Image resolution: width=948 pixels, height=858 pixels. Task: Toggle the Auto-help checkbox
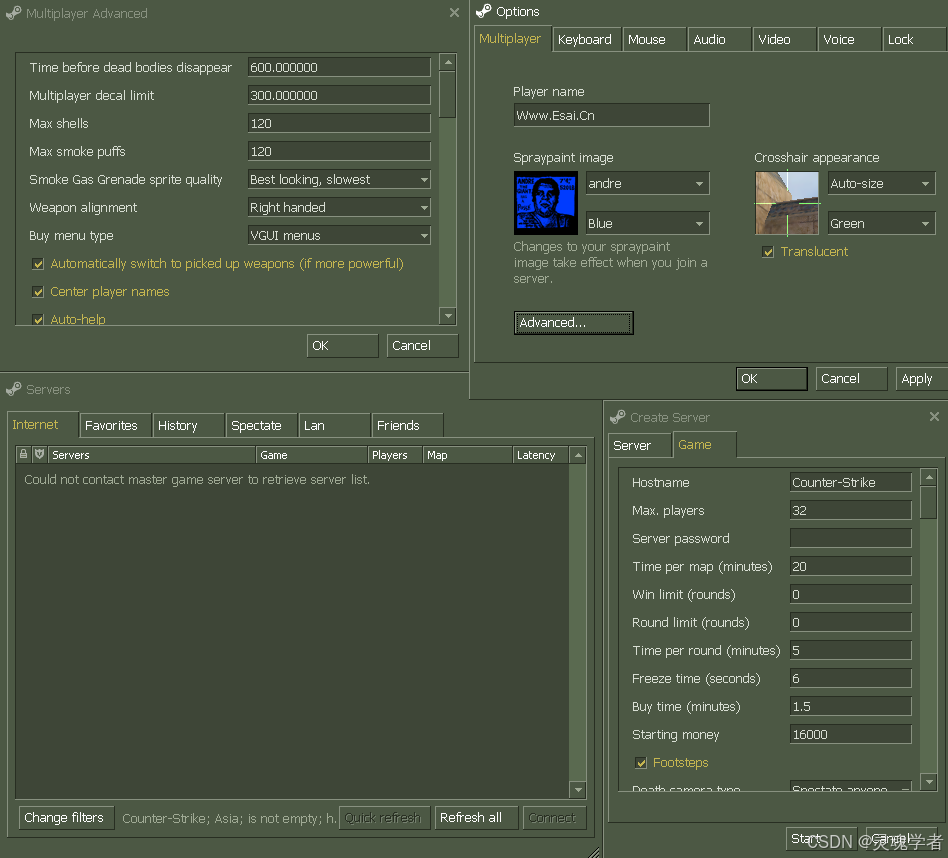(x=38, y=320)
